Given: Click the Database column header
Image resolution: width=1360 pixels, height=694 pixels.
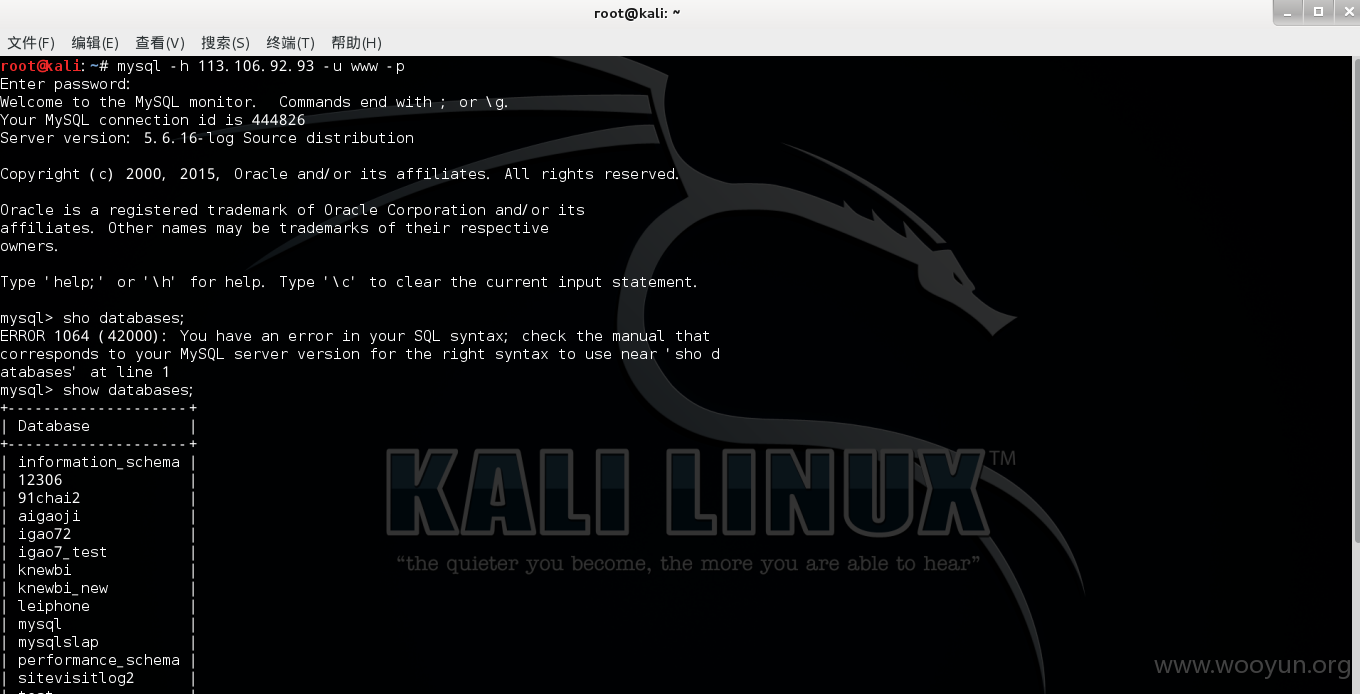Looking at the screenshot, I should 54,426.
